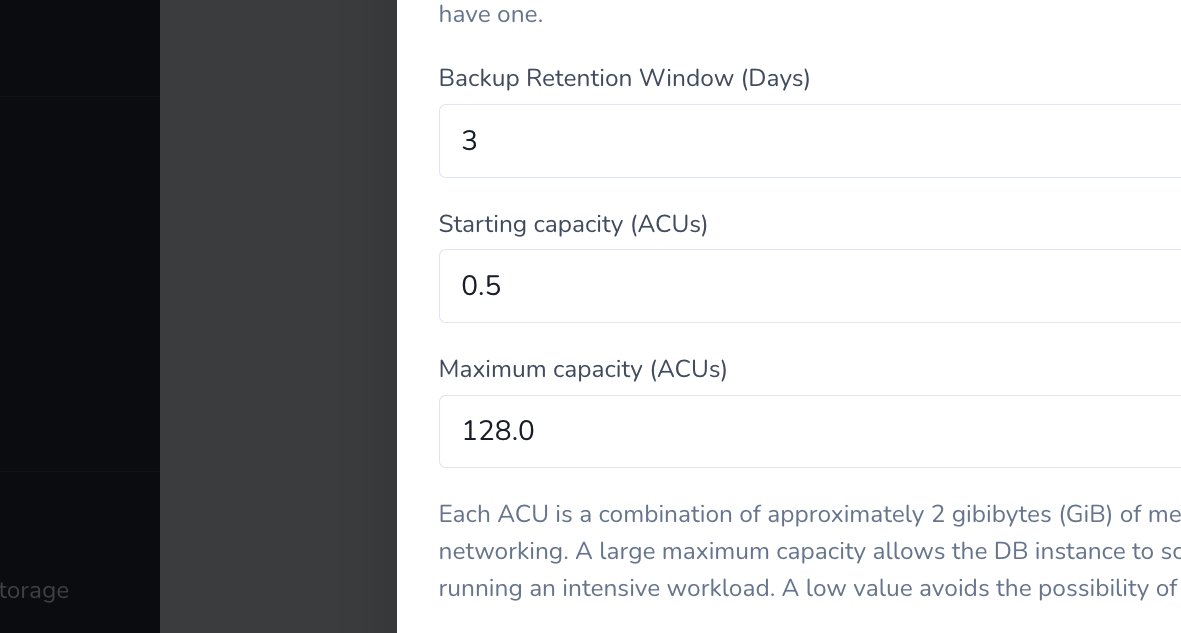Click the "Maximum capacity (ACUs)" label

[583, 369]
